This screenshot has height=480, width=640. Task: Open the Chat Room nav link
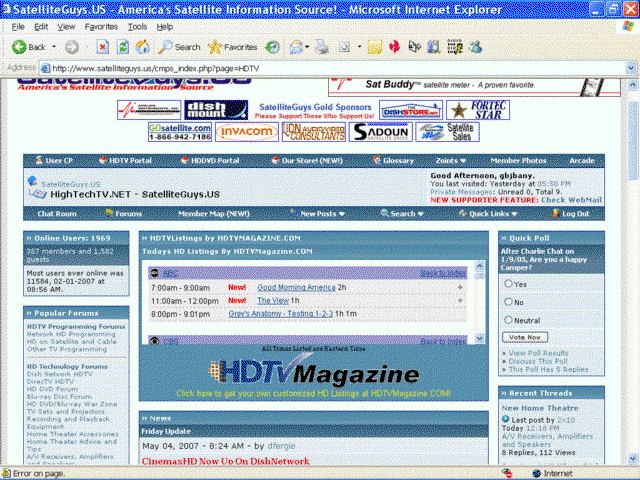pyautogui.click(x=57, y=213)
